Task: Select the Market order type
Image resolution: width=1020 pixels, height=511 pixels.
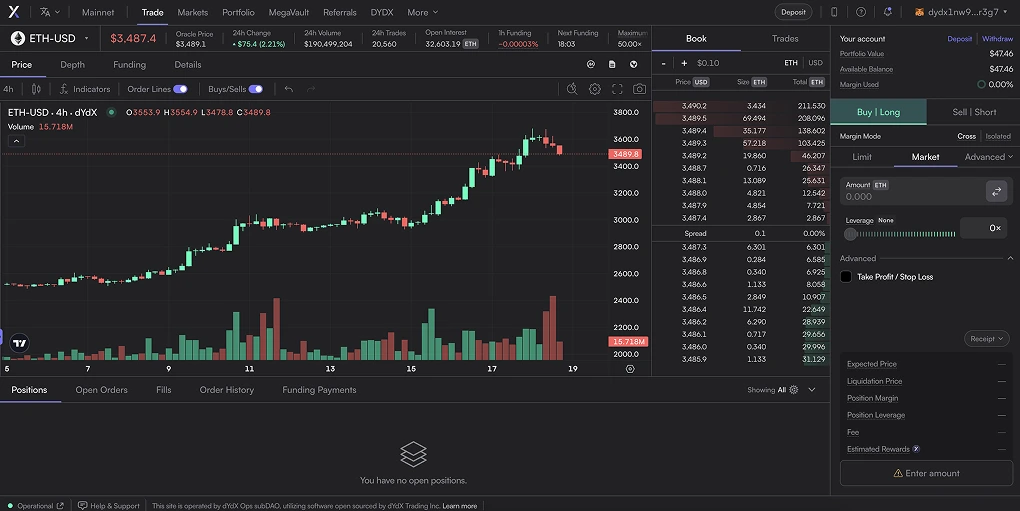Action: point(925,157)
